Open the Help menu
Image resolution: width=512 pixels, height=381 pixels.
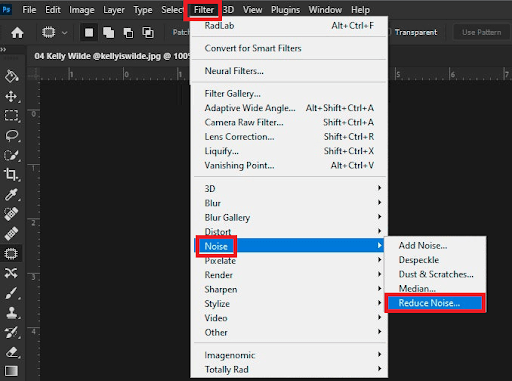[x=360, y=10]
